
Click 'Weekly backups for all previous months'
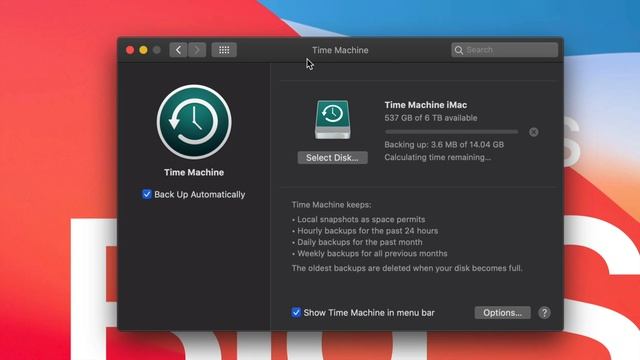coord(372,253)
